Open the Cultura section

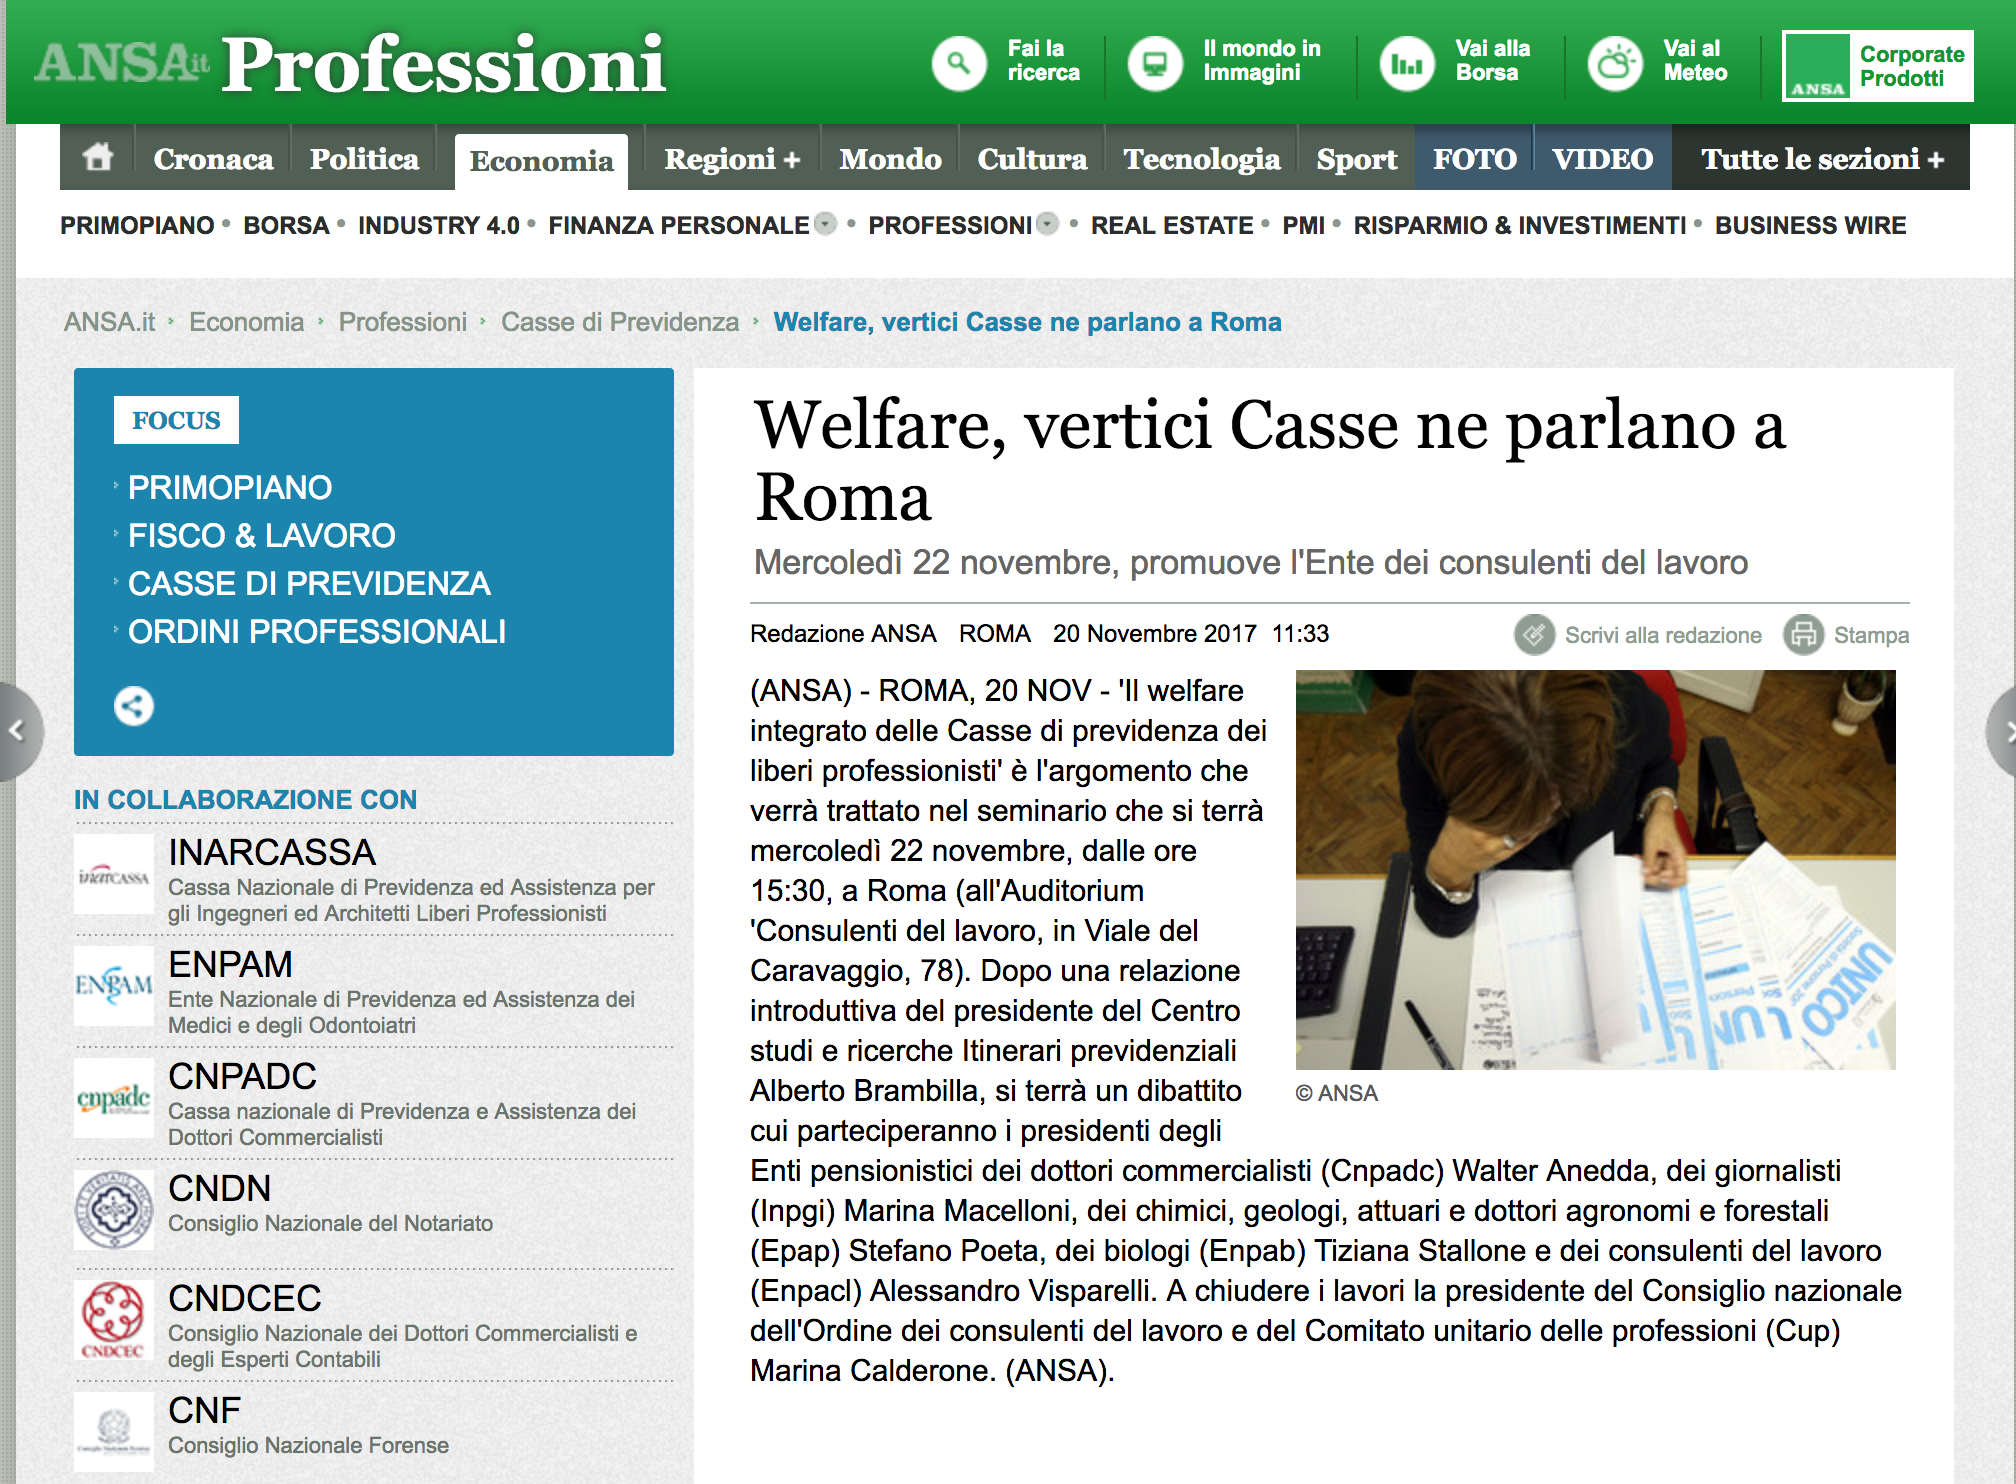(1032, 159)
